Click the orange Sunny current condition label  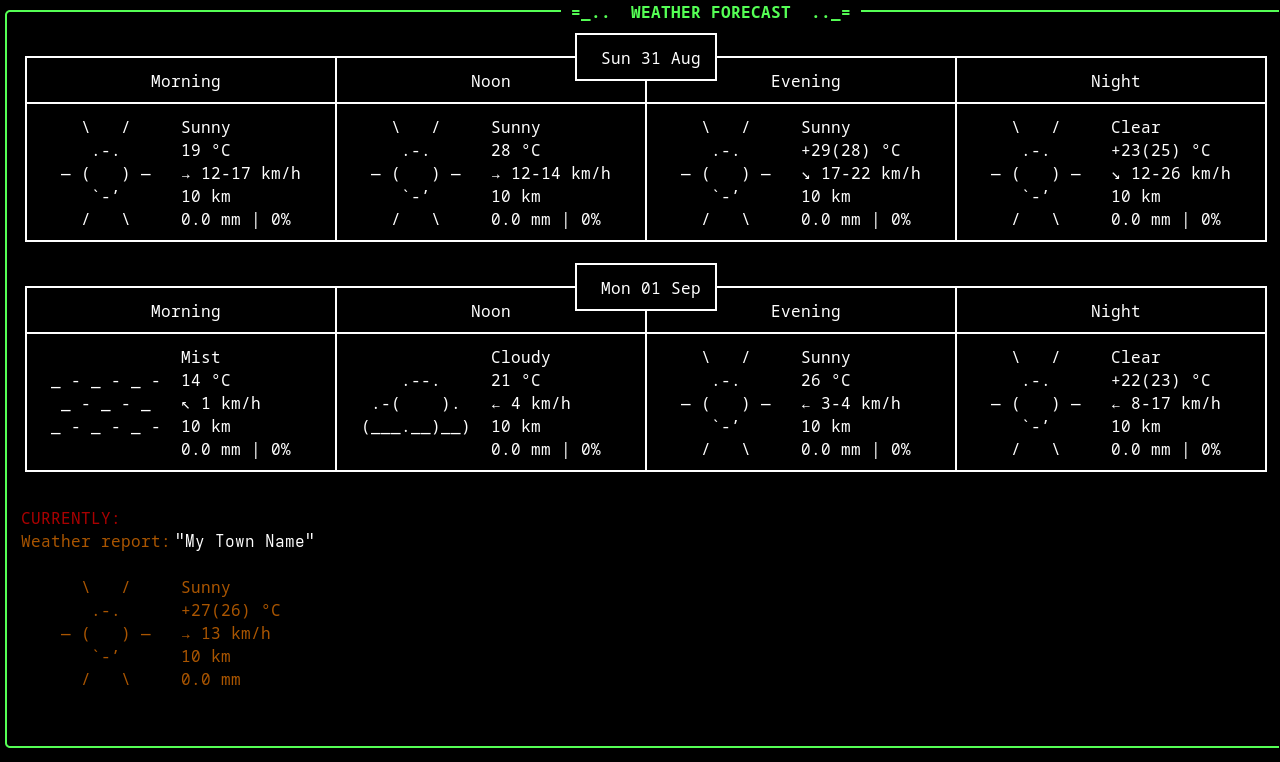pyautogui.click(x=206, y=587)
